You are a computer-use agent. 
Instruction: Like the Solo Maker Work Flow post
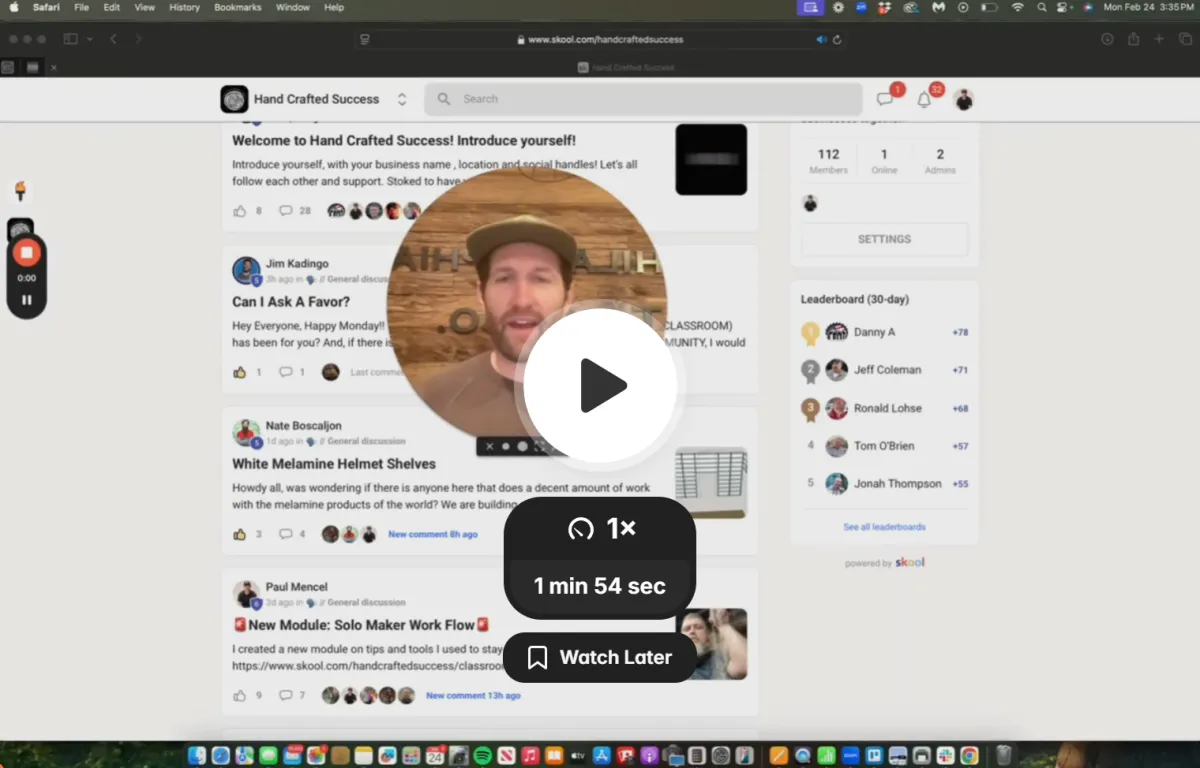[240, 695]
